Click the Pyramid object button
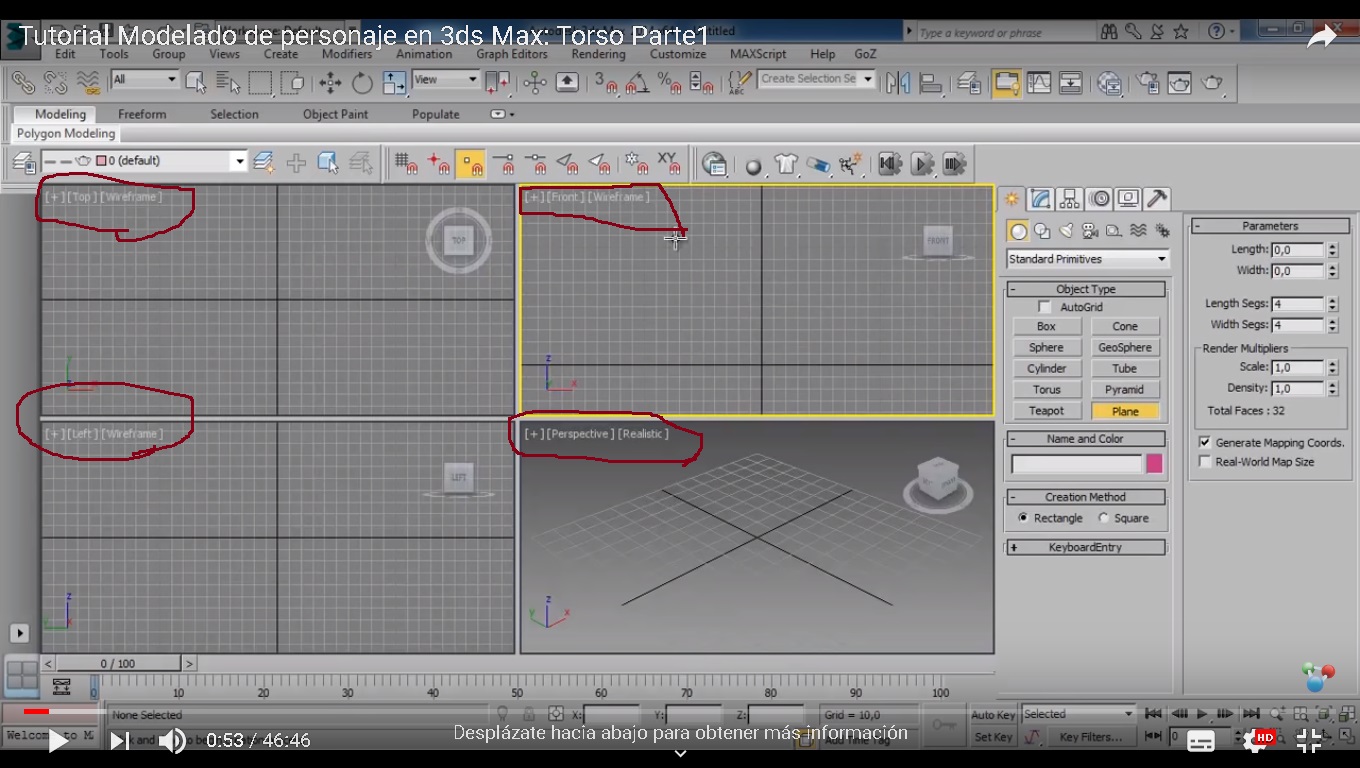 [1125, 390]
